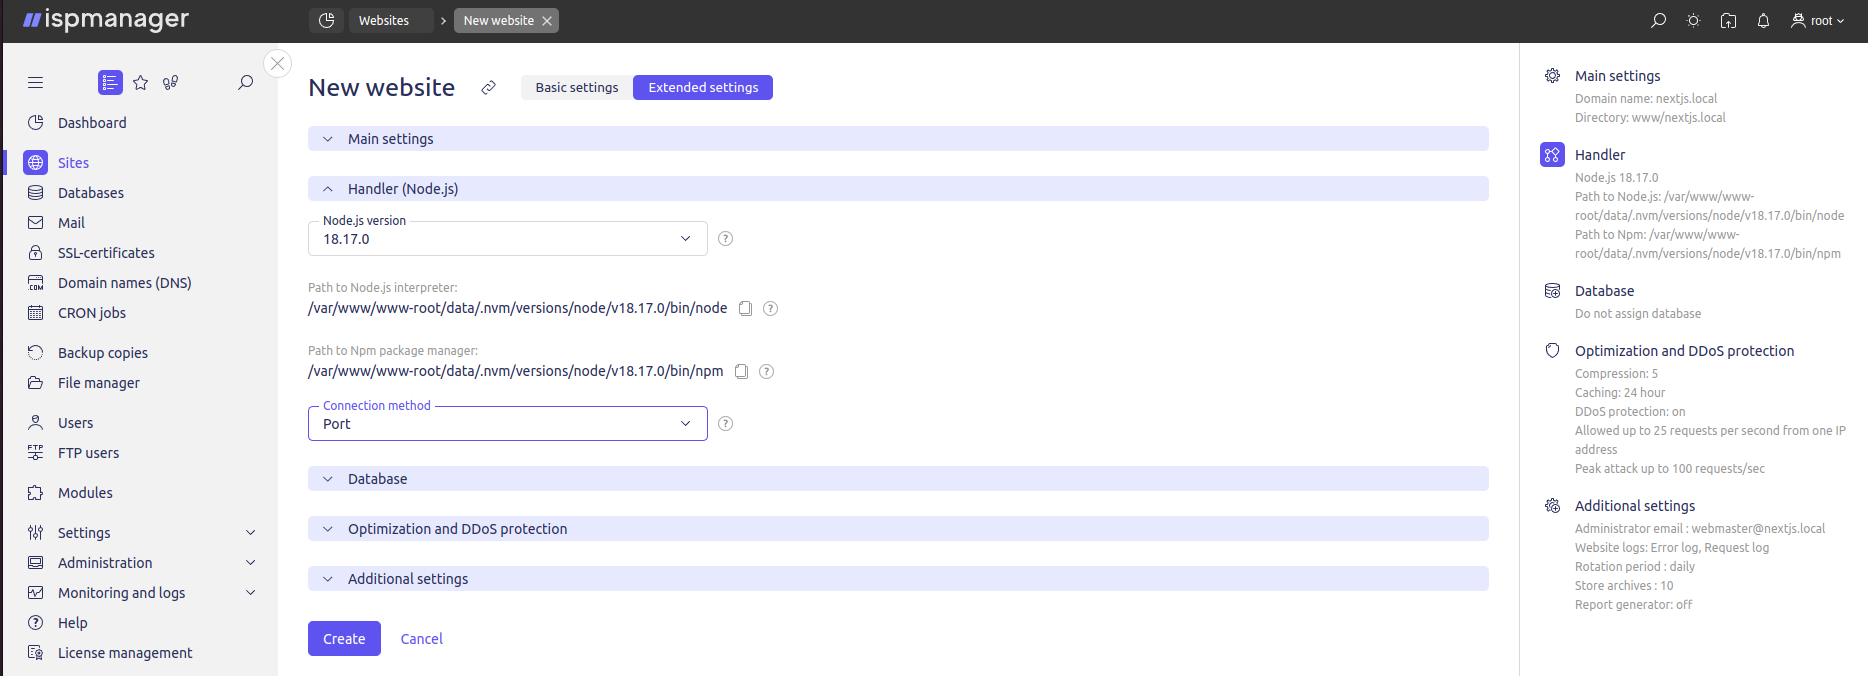Search the sidebar menu
Viewport: 1868px width, 676px height.
click(x=245, y=83)
